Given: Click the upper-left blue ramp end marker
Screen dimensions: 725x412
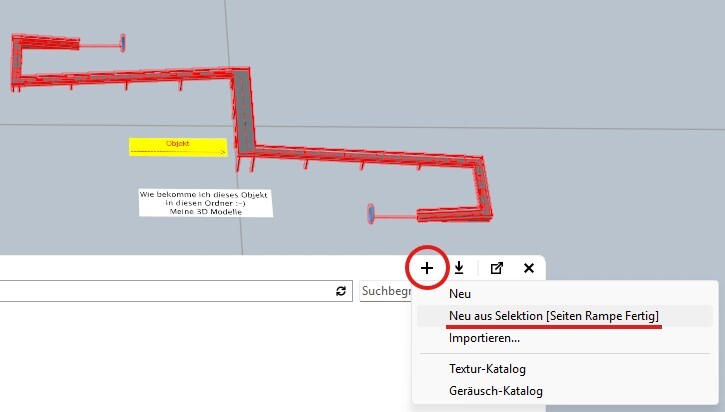Looking at the screenshot, I should click(x=123, y=43).
